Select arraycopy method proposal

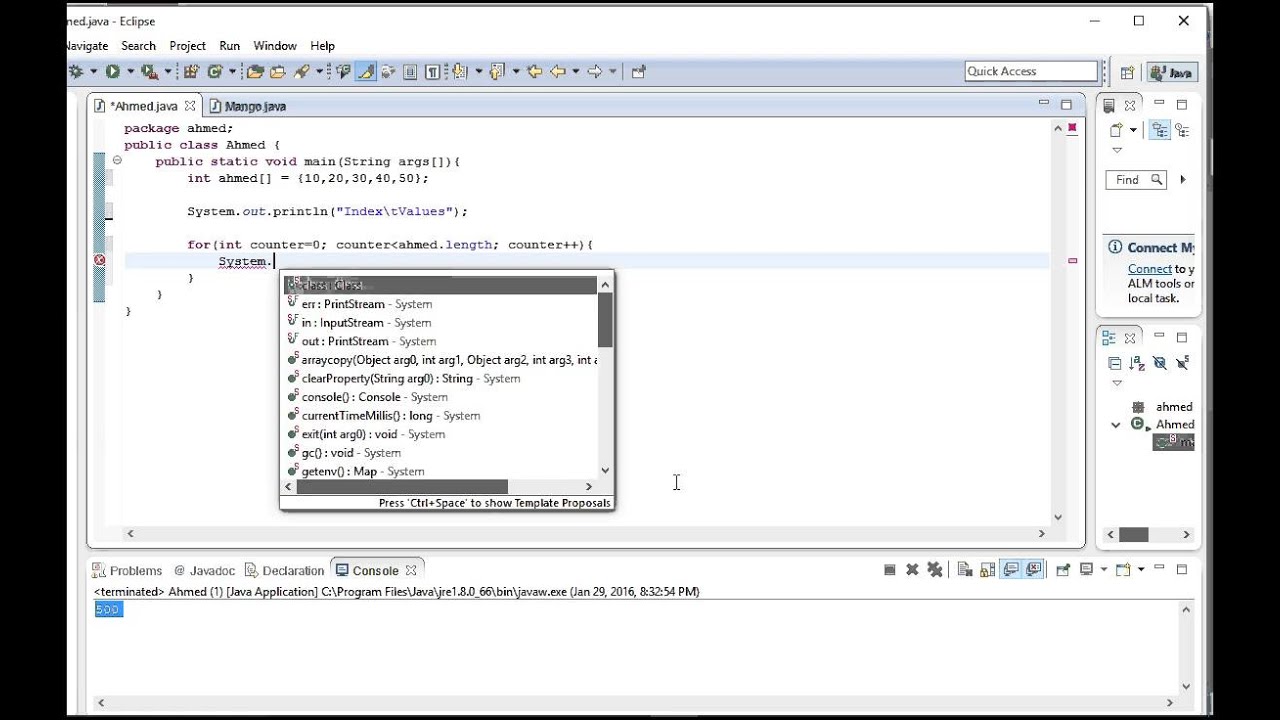coord(441,360)
